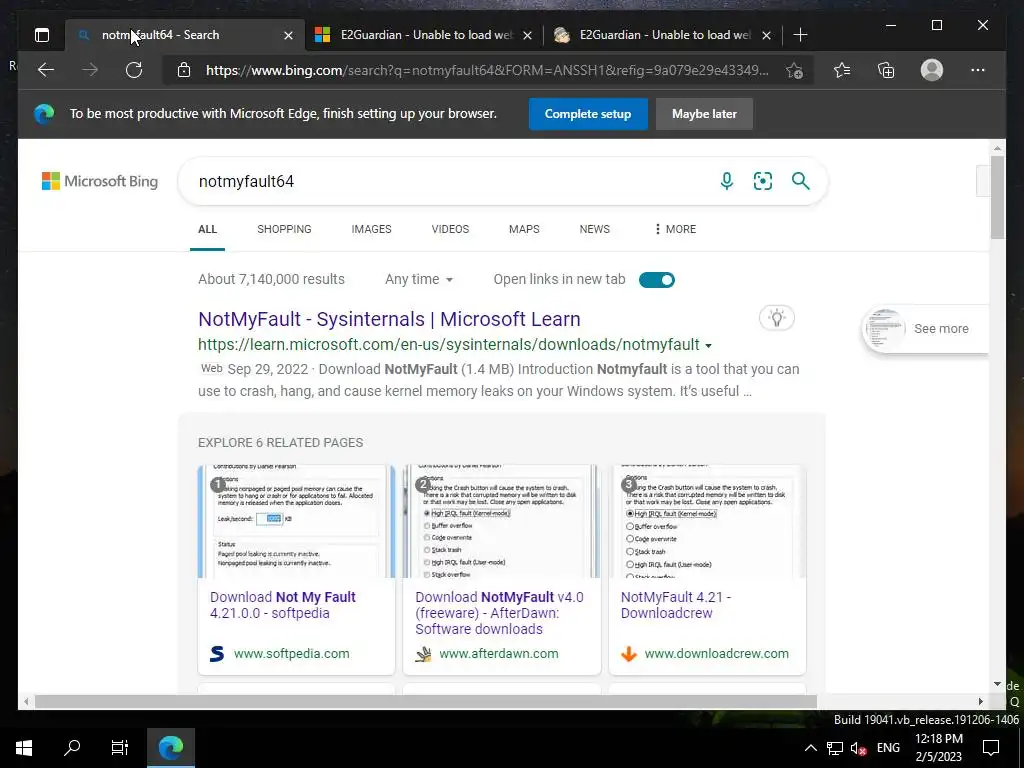Close the notmyfault64 - Search tab
This screenshot has height=768, width=1024.
[288, 35]
